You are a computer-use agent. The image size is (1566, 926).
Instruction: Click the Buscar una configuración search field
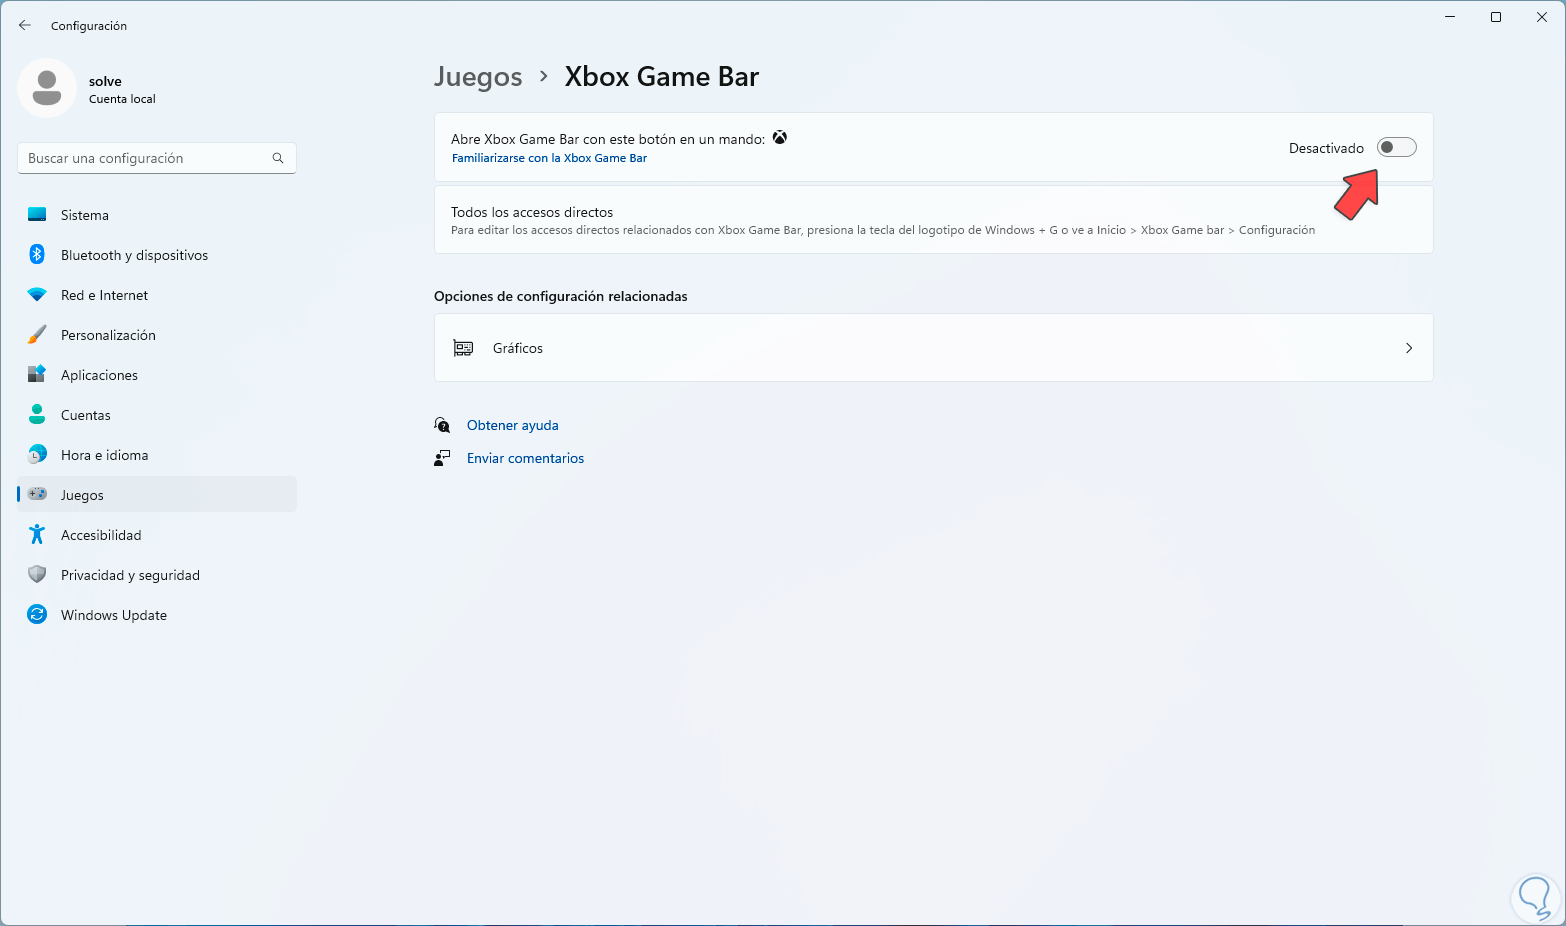[x=157, y=158]
